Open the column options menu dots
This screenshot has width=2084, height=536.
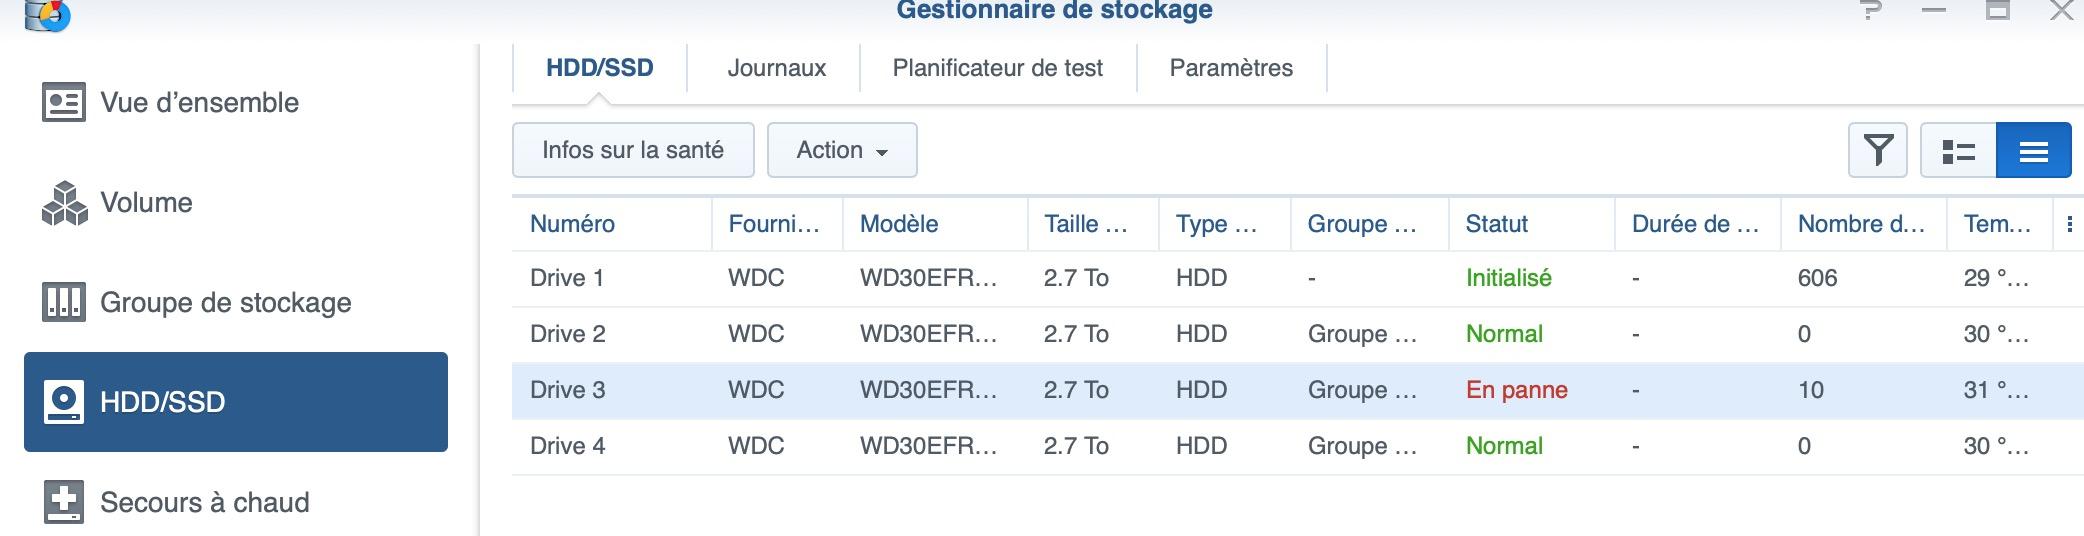pos(2069,224)
